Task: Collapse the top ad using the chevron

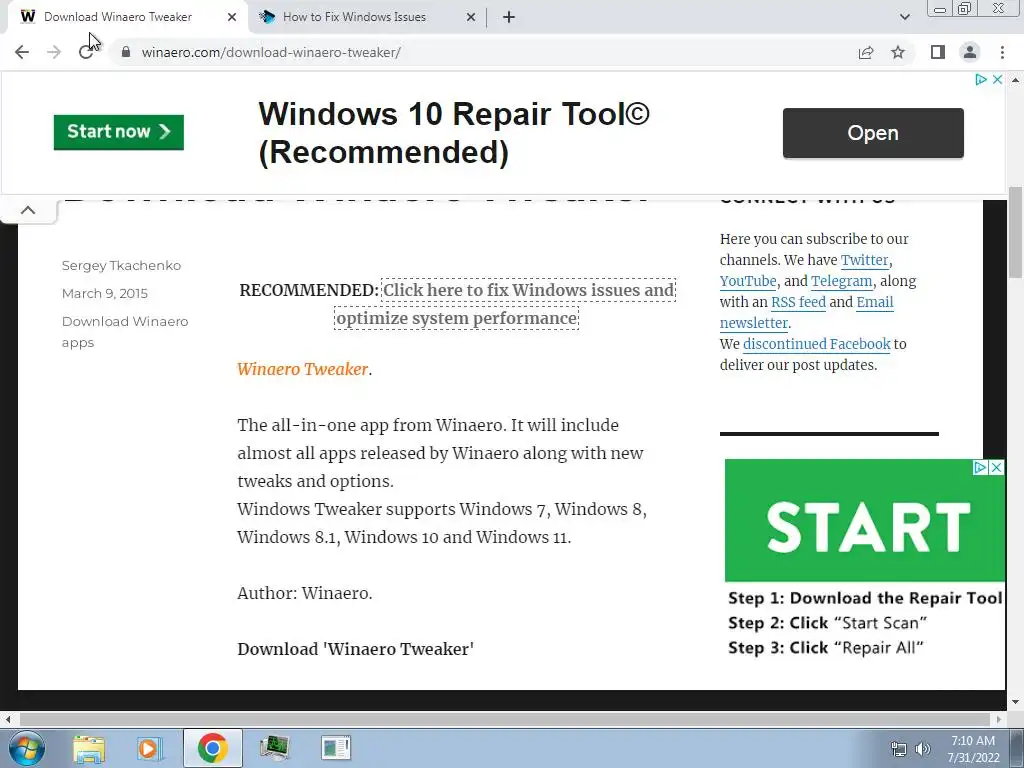Action: [x=28, y=210]
